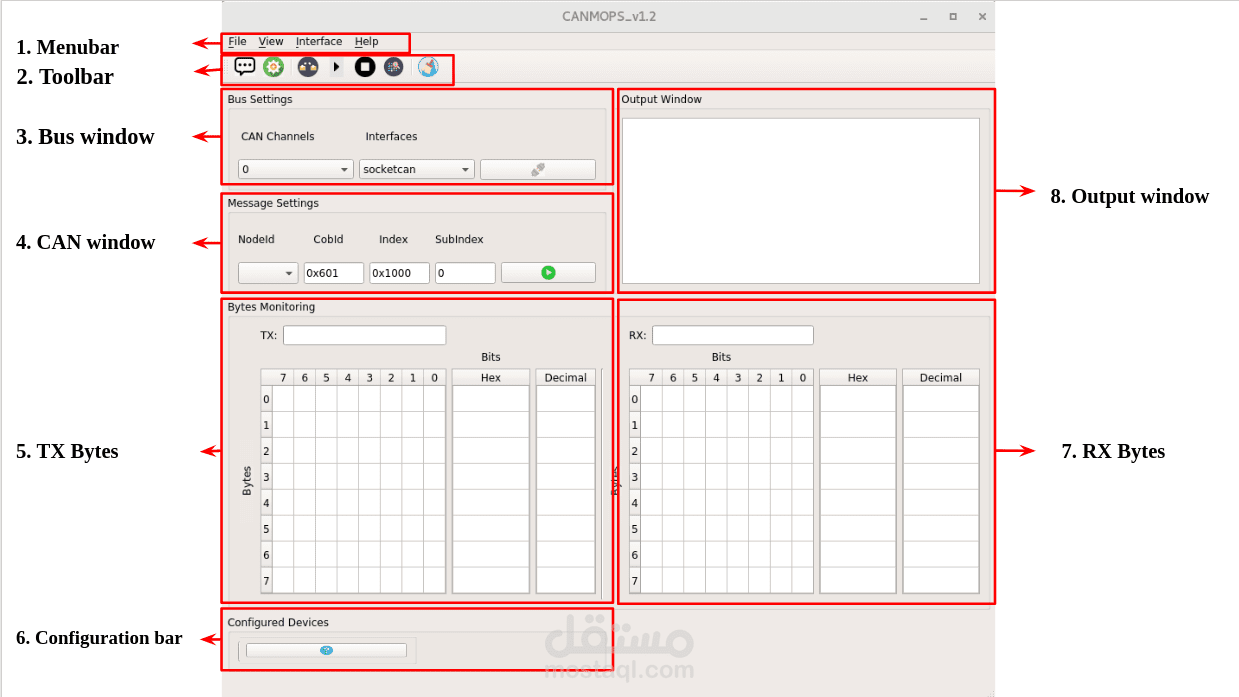1239x697 pixels.
Task: Click bit 7 column header in RX table
Action: (651, 378)
